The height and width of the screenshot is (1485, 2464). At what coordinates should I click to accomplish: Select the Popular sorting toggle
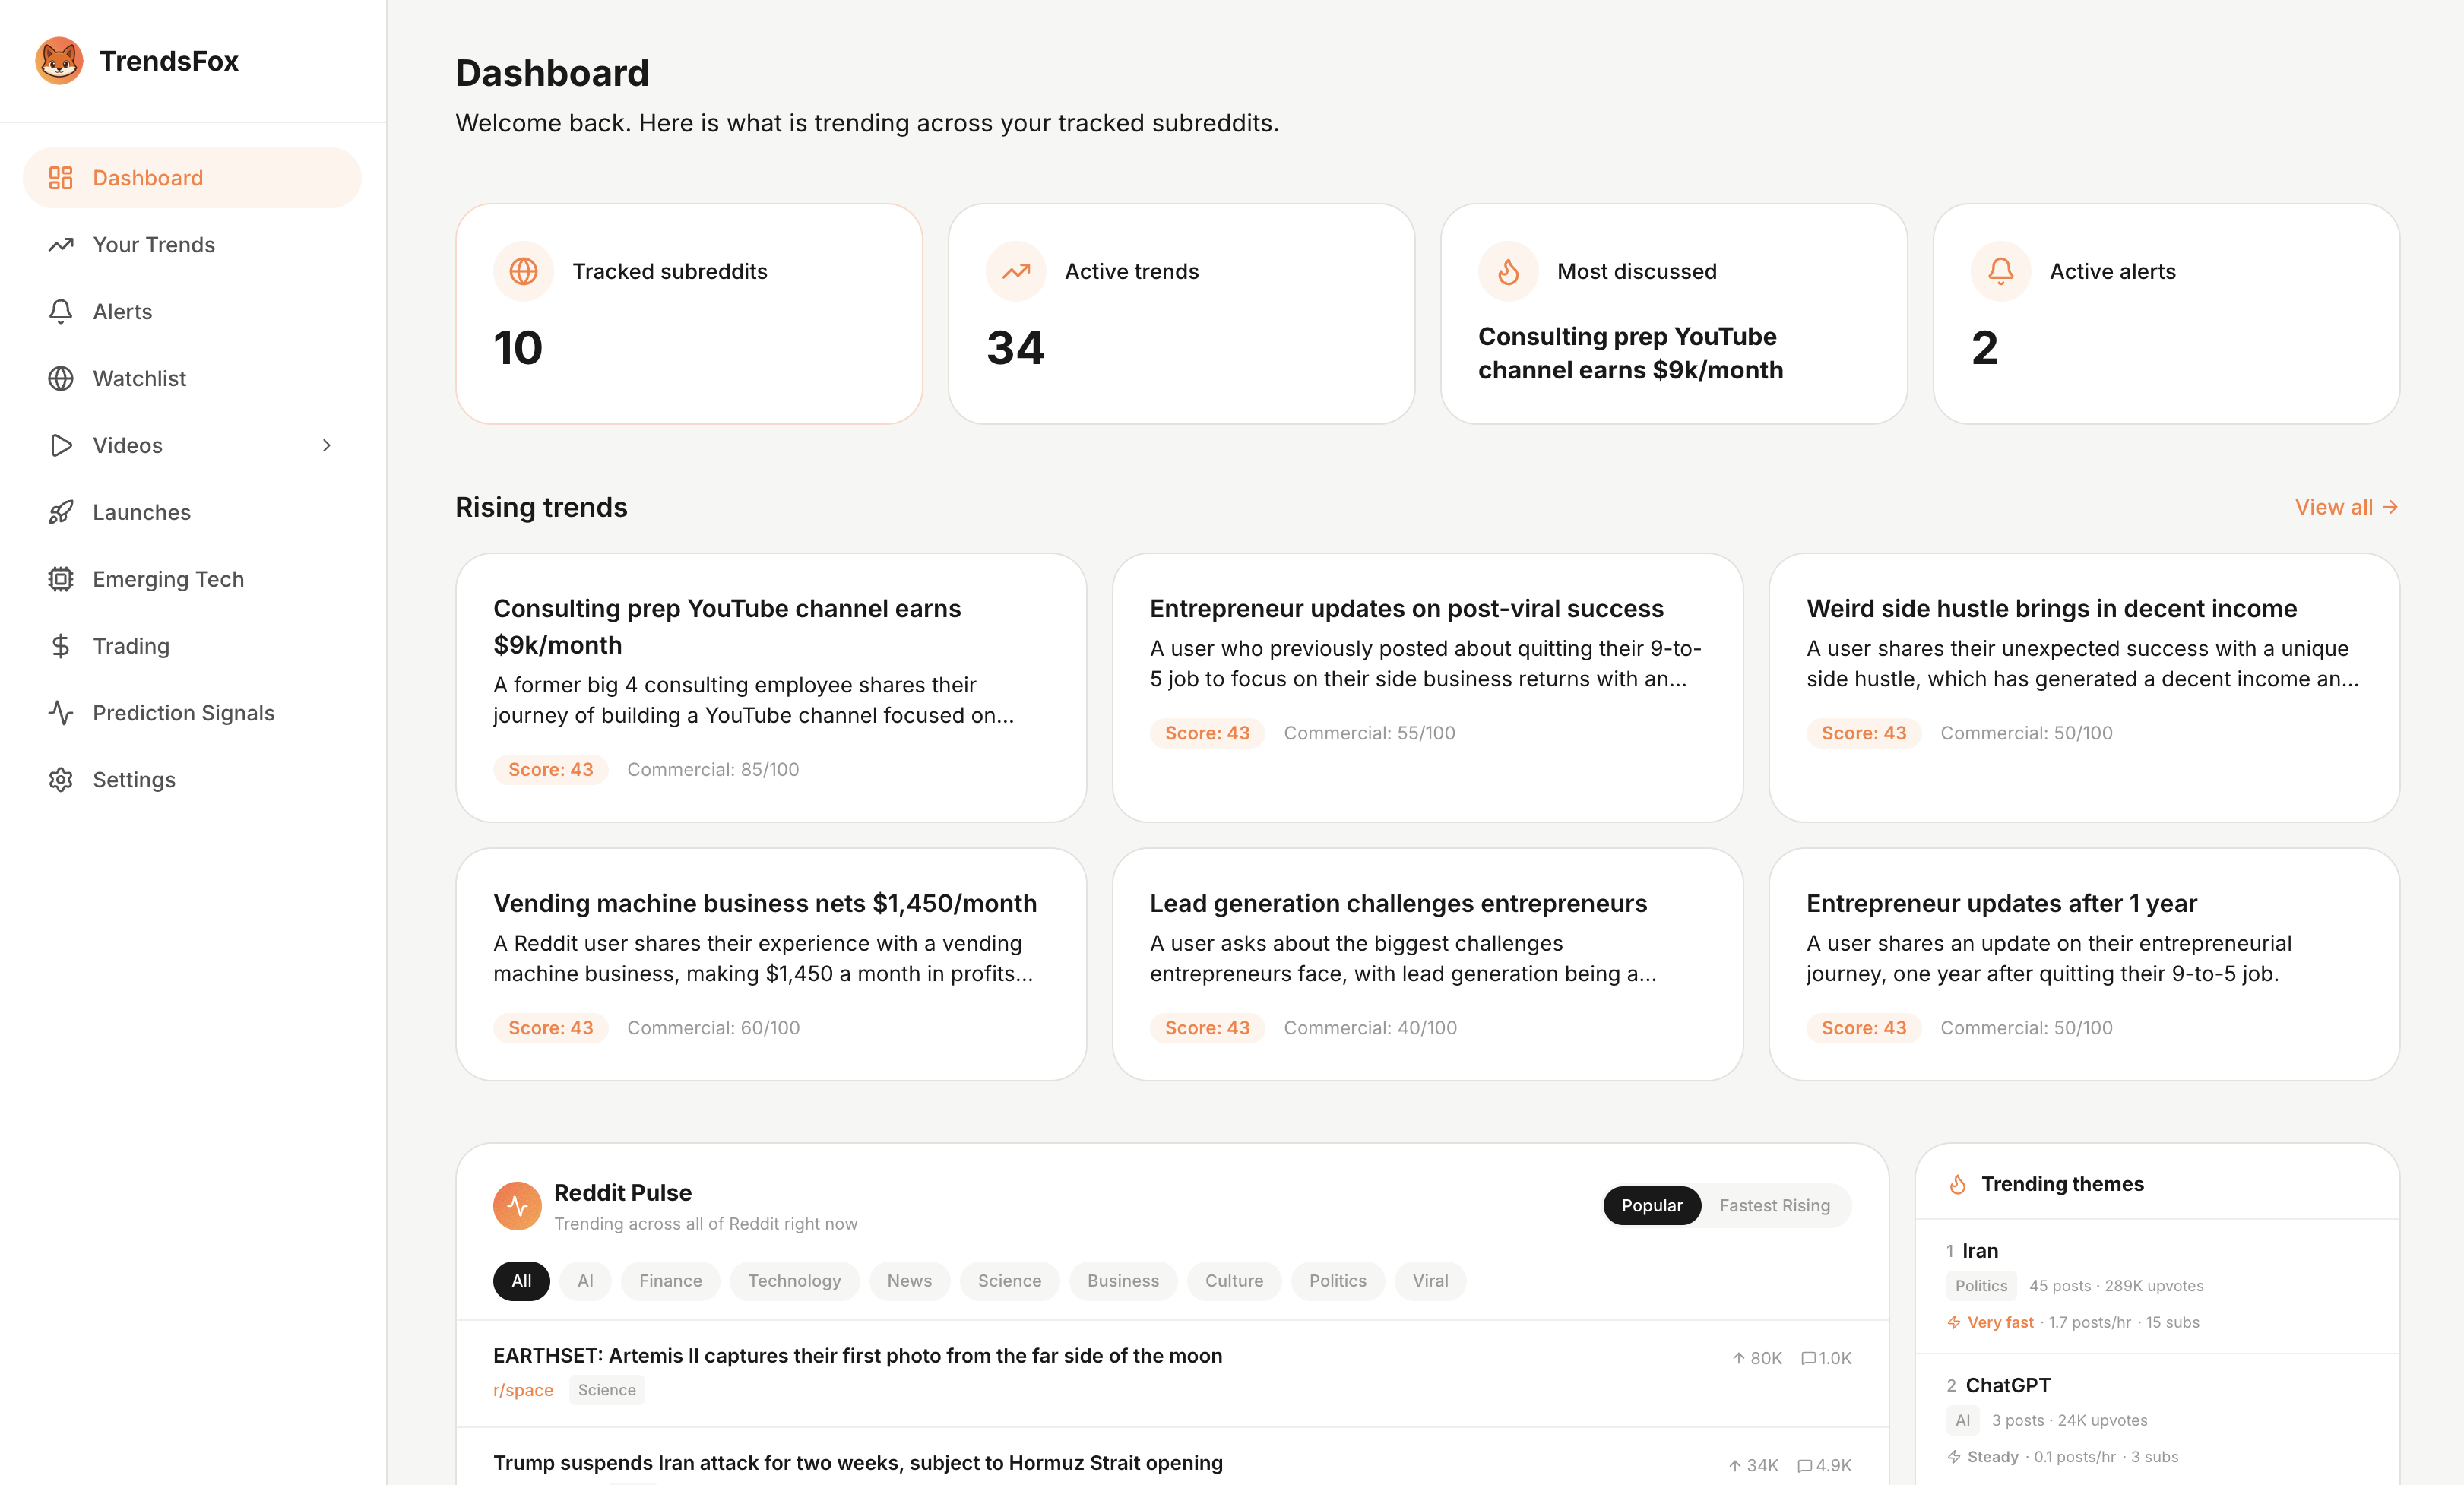[x=1651, y=1206]
